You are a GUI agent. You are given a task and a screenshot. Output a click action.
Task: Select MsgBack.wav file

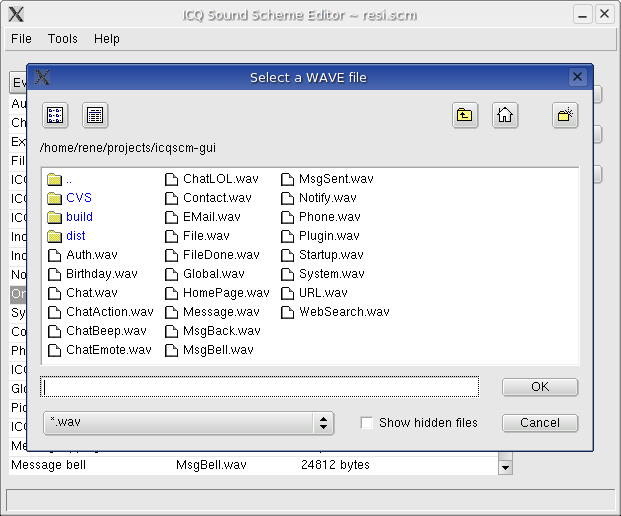pos(213,331)
